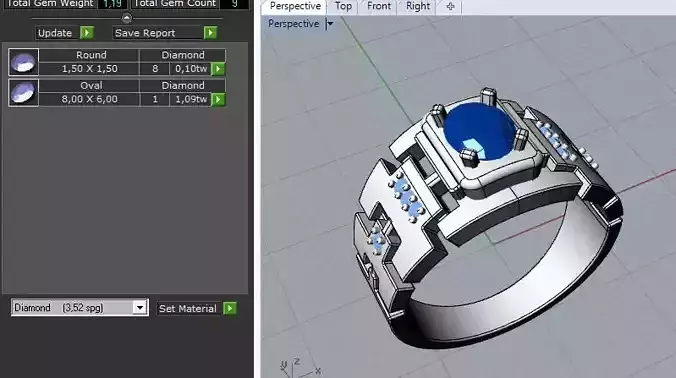Switch to the Perspective tab
676x378 pixels.
[x=295, y=6]
